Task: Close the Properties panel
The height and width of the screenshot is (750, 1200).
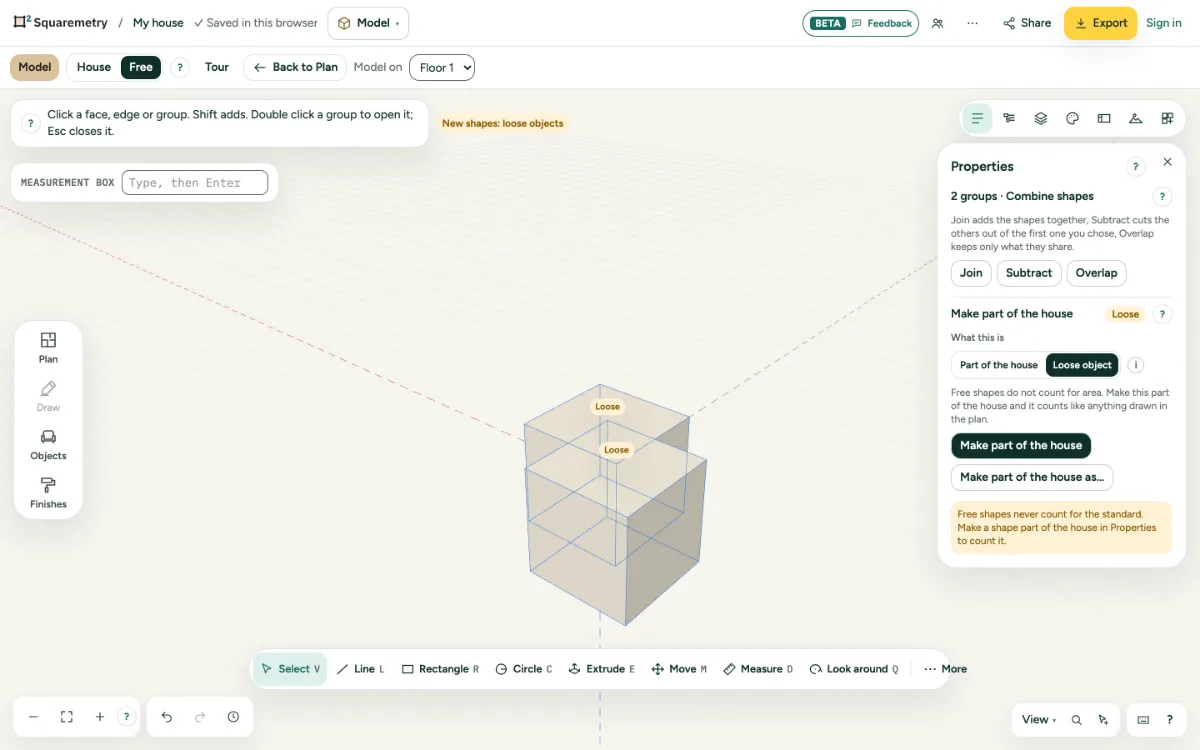Action: [1167, 162]
